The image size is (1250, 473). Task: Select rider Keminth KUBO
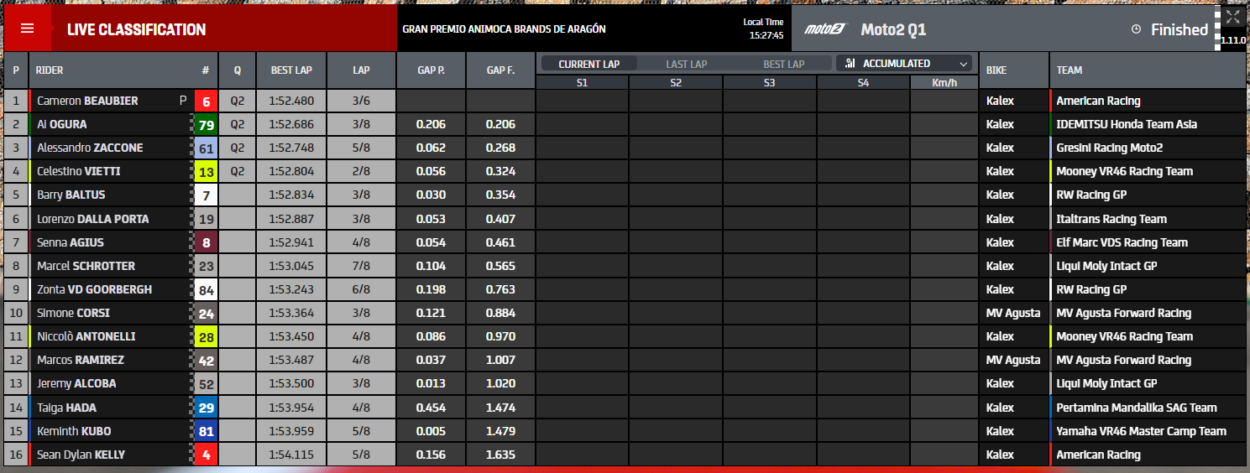(74, 431)
